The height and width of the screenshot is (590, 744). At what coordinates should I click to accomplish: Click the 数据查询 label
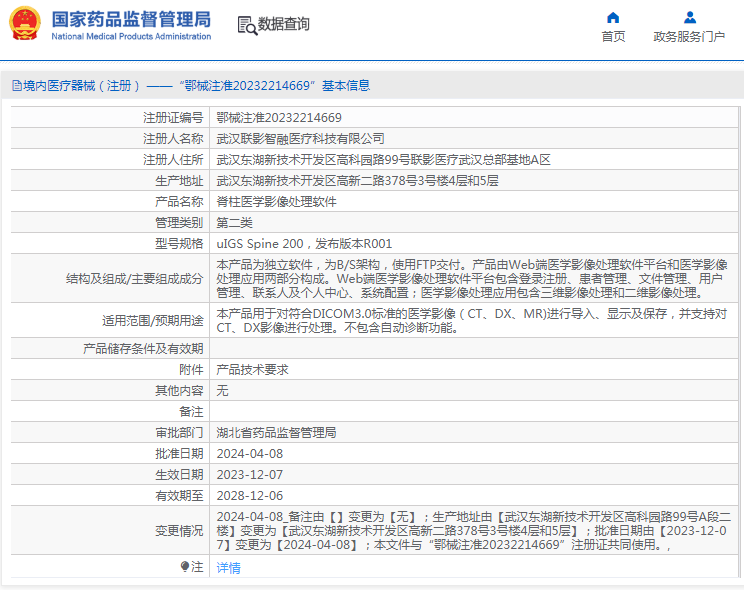pos(283,24)
